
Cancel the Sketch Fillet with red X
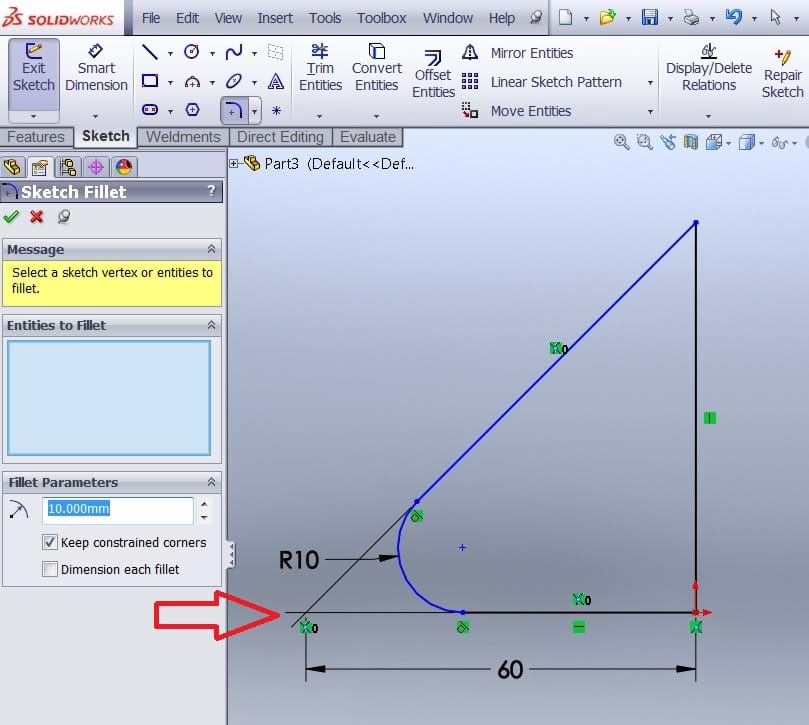coord(37,217)
